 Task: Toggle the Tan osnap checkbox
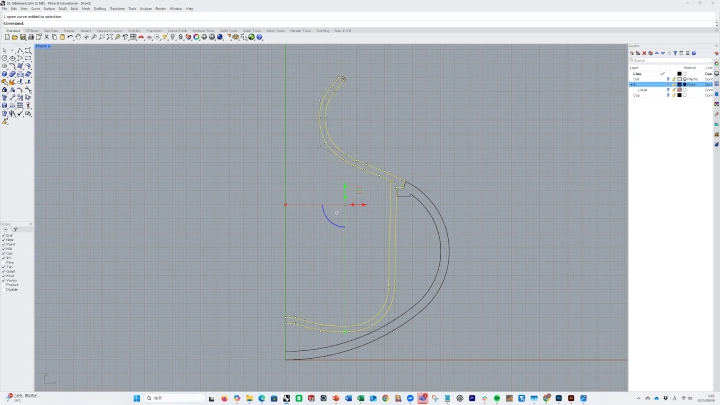[x=4, y=267]
